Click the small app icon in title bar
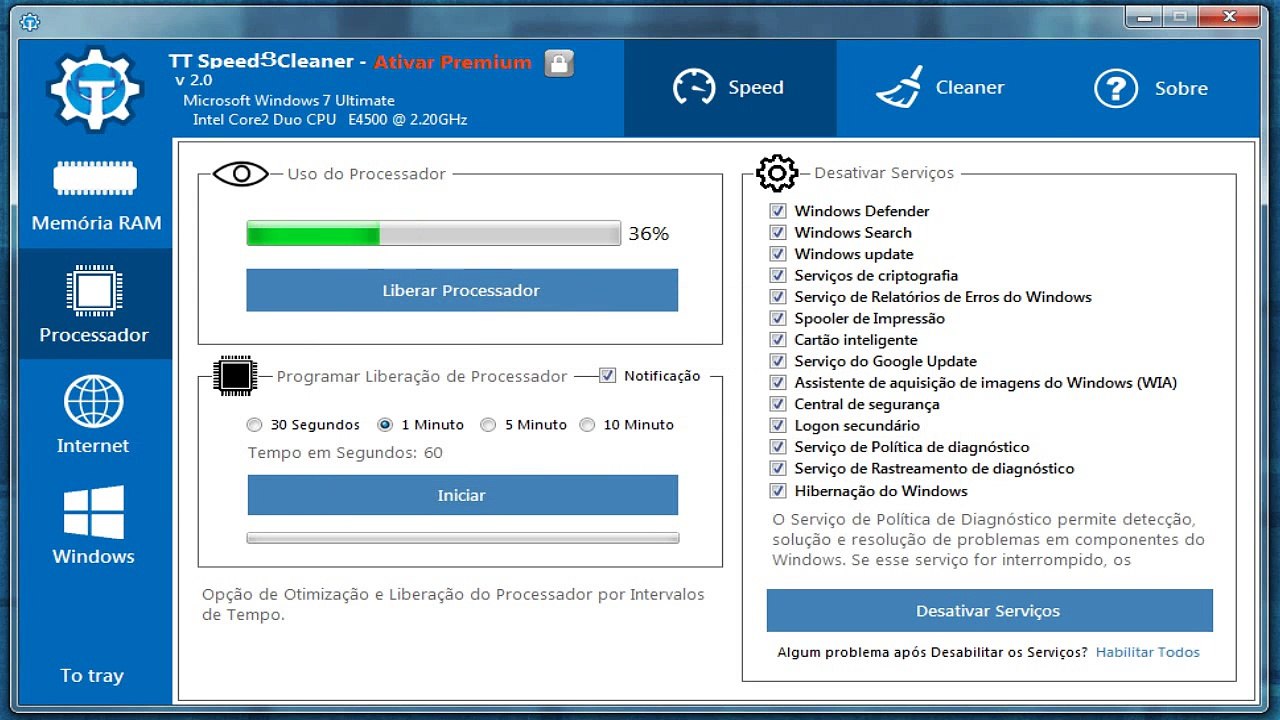This screenshot has height=720, width=1280. click(30, 22)
